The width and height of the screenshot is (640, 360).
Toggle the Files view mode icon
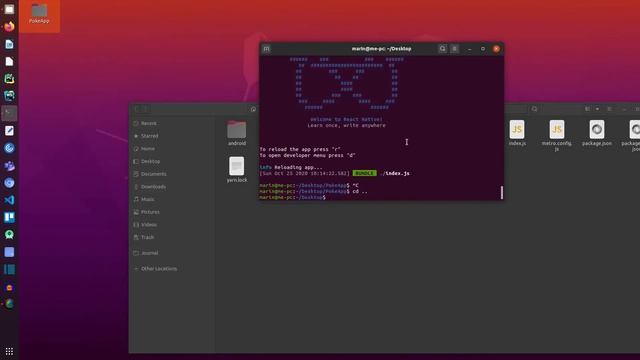click(x=587, y=109)
